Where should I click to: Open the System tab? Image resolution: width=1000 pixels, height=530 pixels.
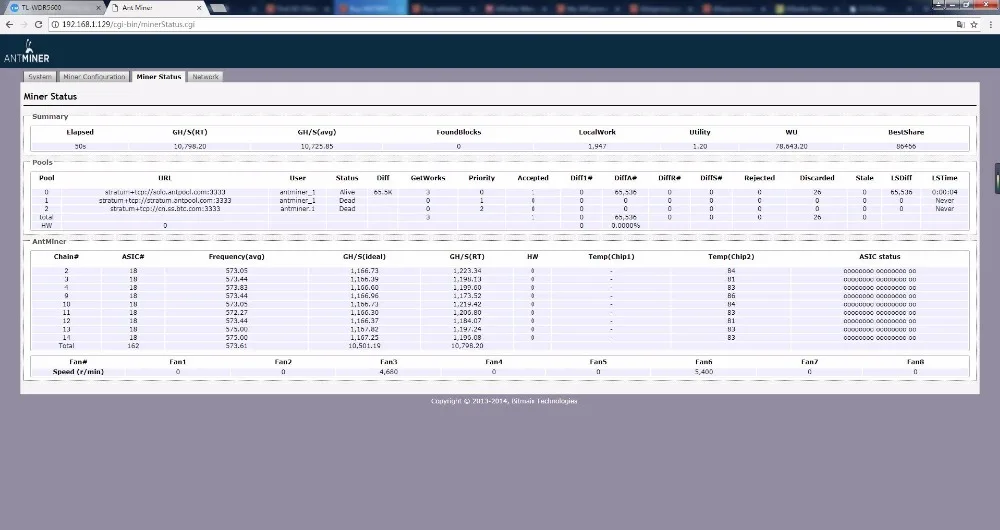pos(40,77)
